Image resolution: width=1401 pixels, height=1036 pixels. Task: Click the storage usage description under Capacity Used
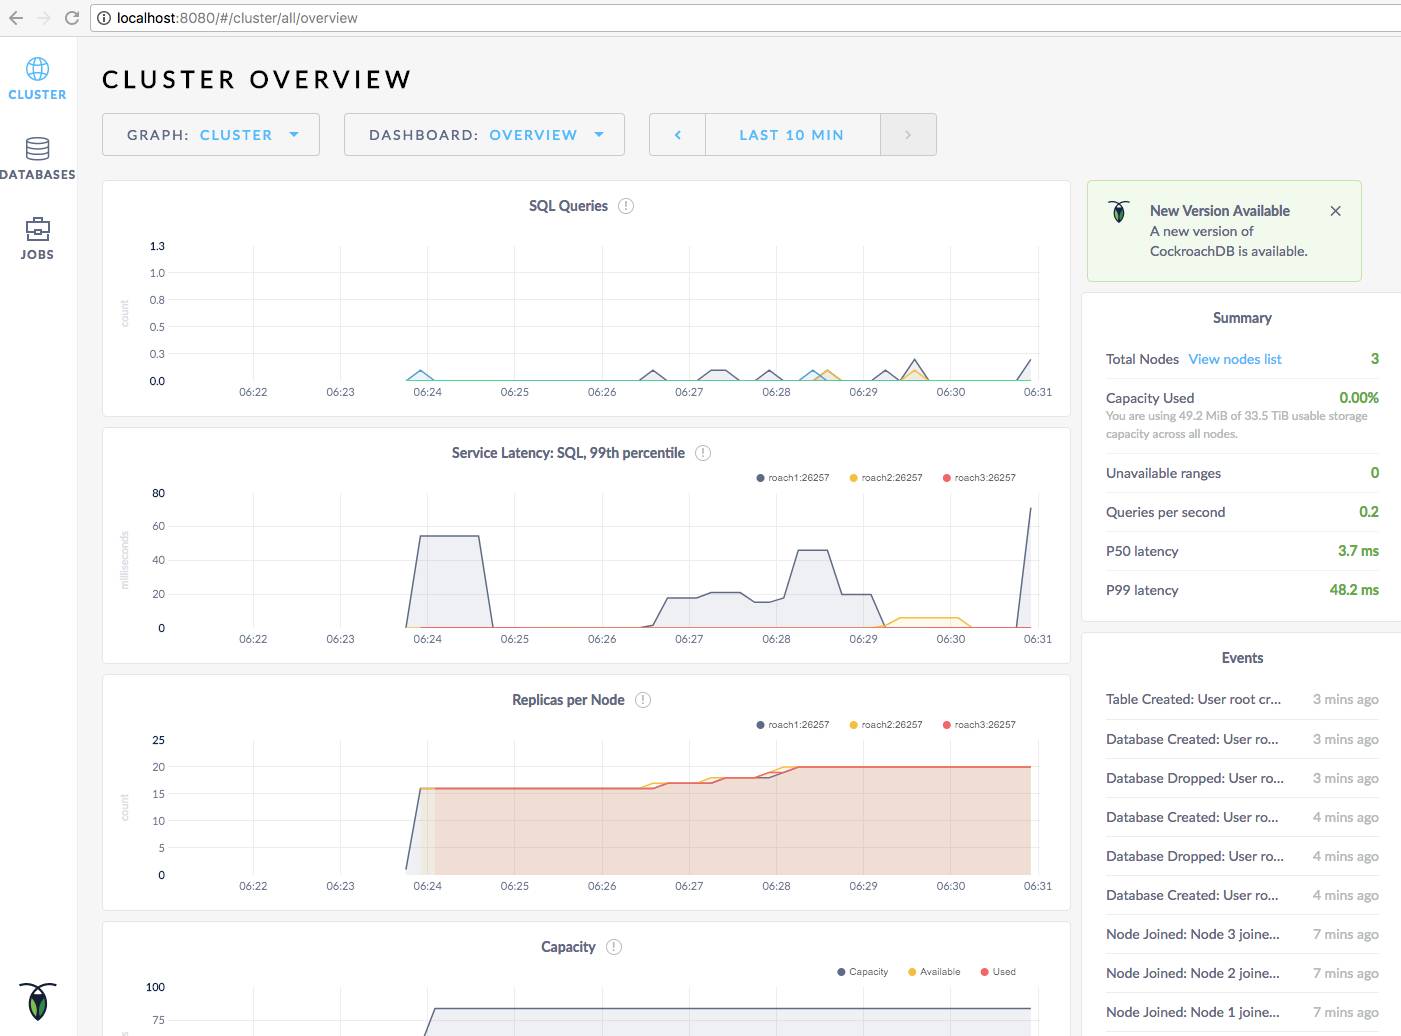point(1237,425)
